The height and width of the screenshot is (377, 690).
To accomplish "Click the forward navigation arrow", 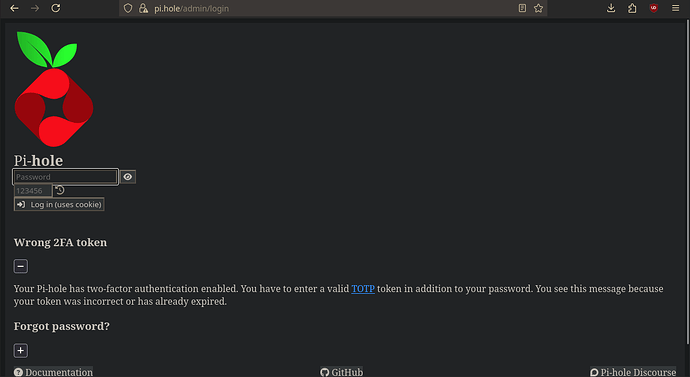I will [x=35, y=8].
